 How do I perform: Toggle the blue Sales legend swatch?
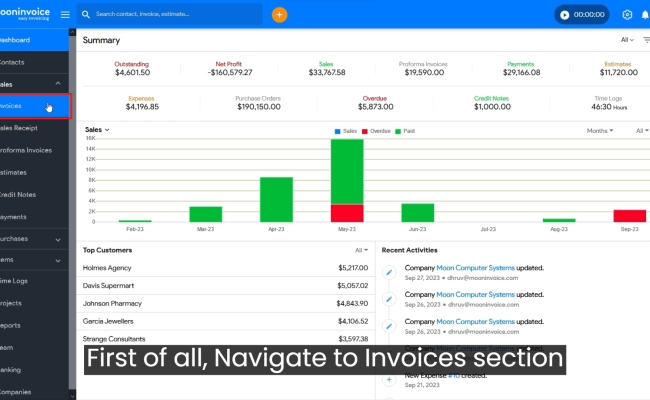[x=337, y=131]
